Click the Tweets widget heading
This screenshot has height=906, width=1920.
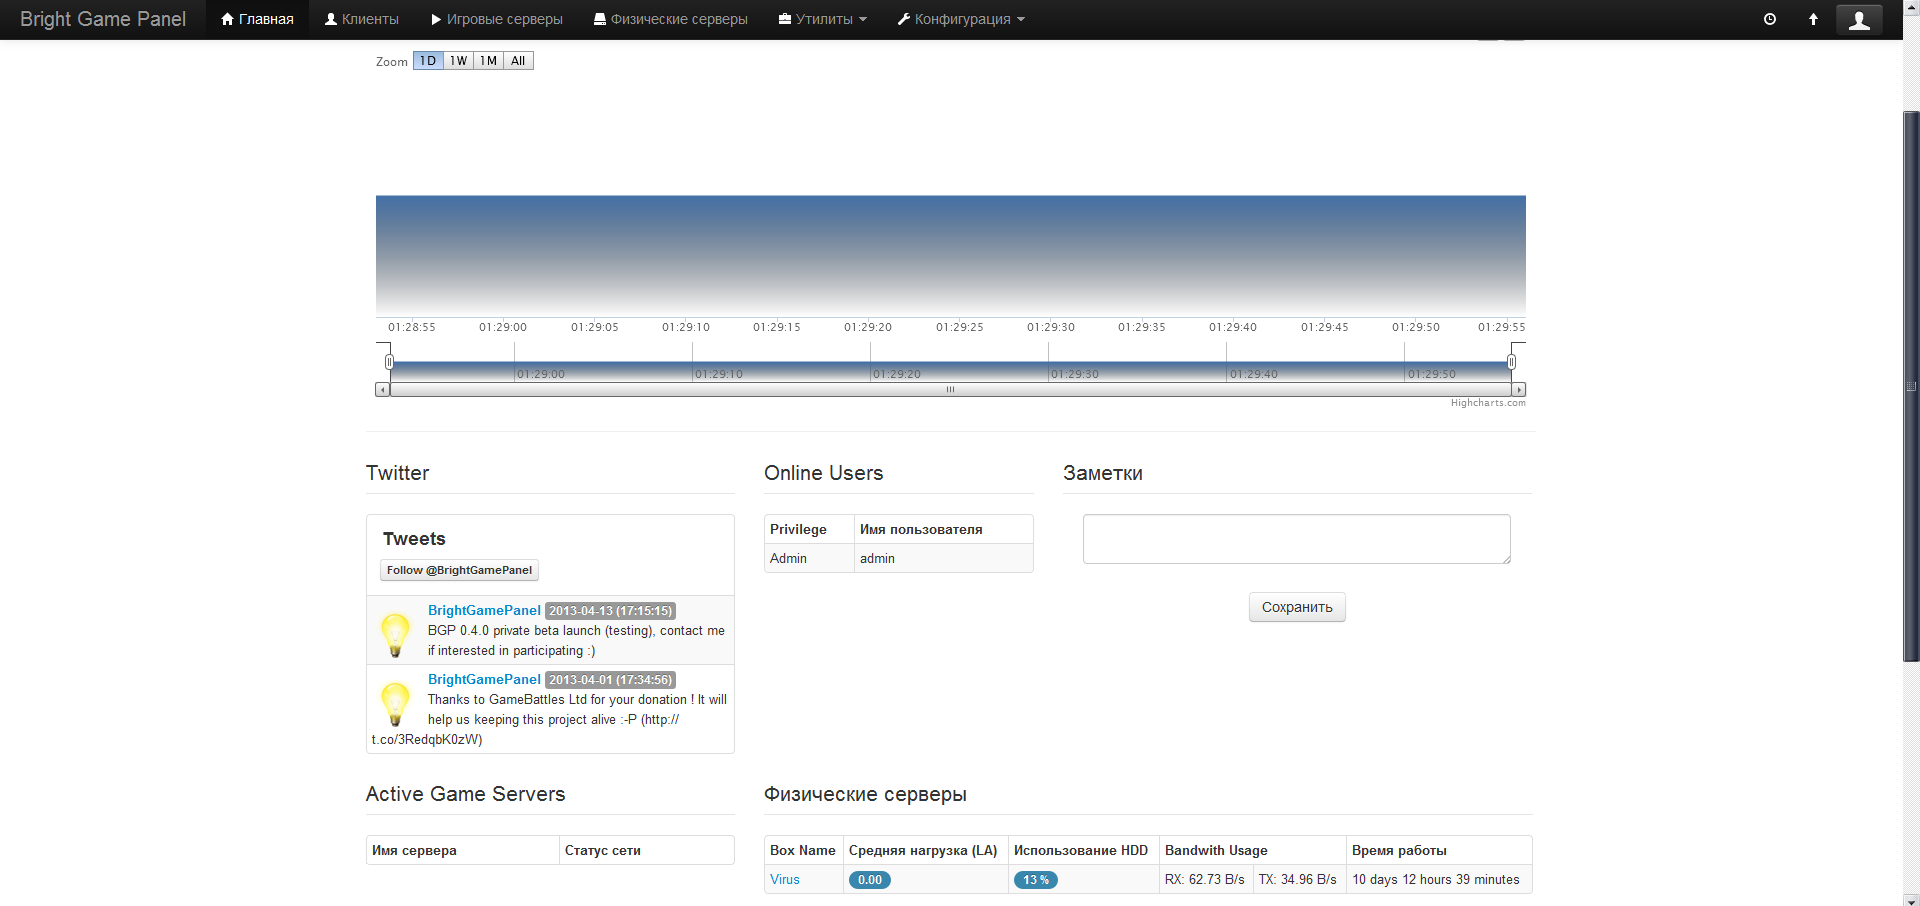[x=414, y=539]
